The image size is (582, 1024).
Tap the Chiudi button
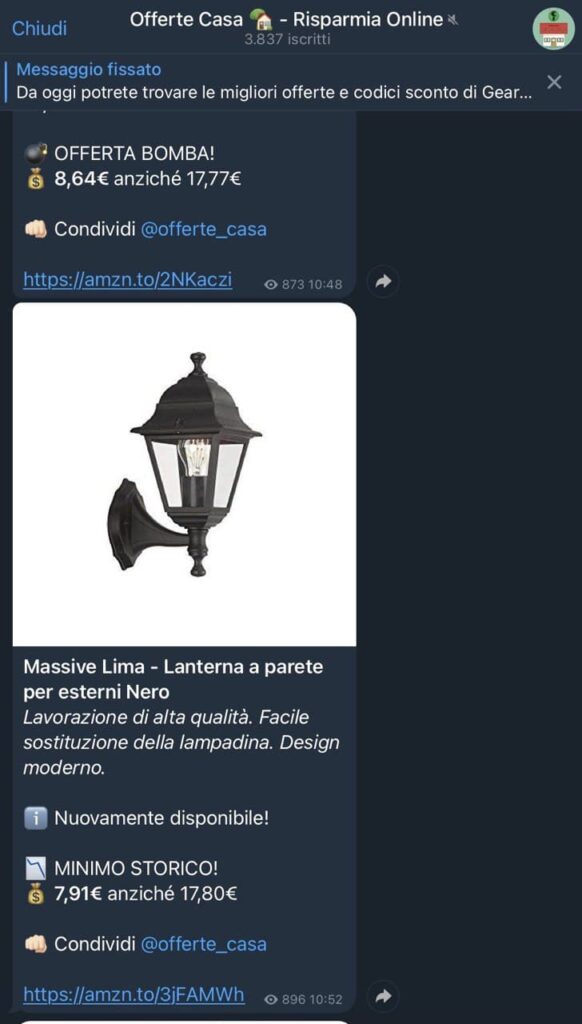(x=39, y=28)
